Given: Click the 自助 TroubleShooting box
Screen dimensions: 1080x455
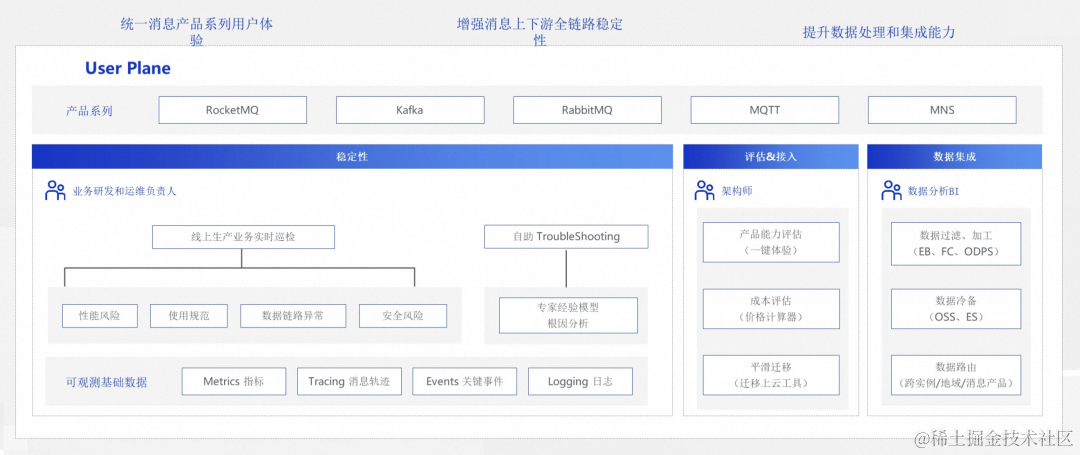Looking at the screenshot, I should [566, 237].
